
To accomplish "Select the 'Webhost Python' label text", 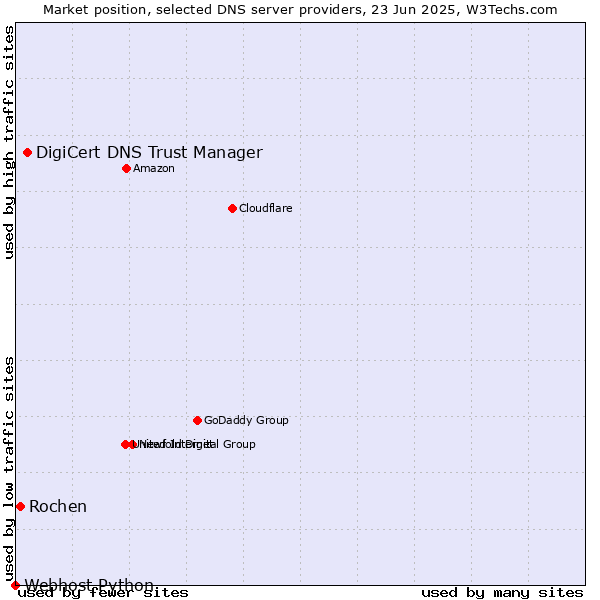I will tap(89, 585).
